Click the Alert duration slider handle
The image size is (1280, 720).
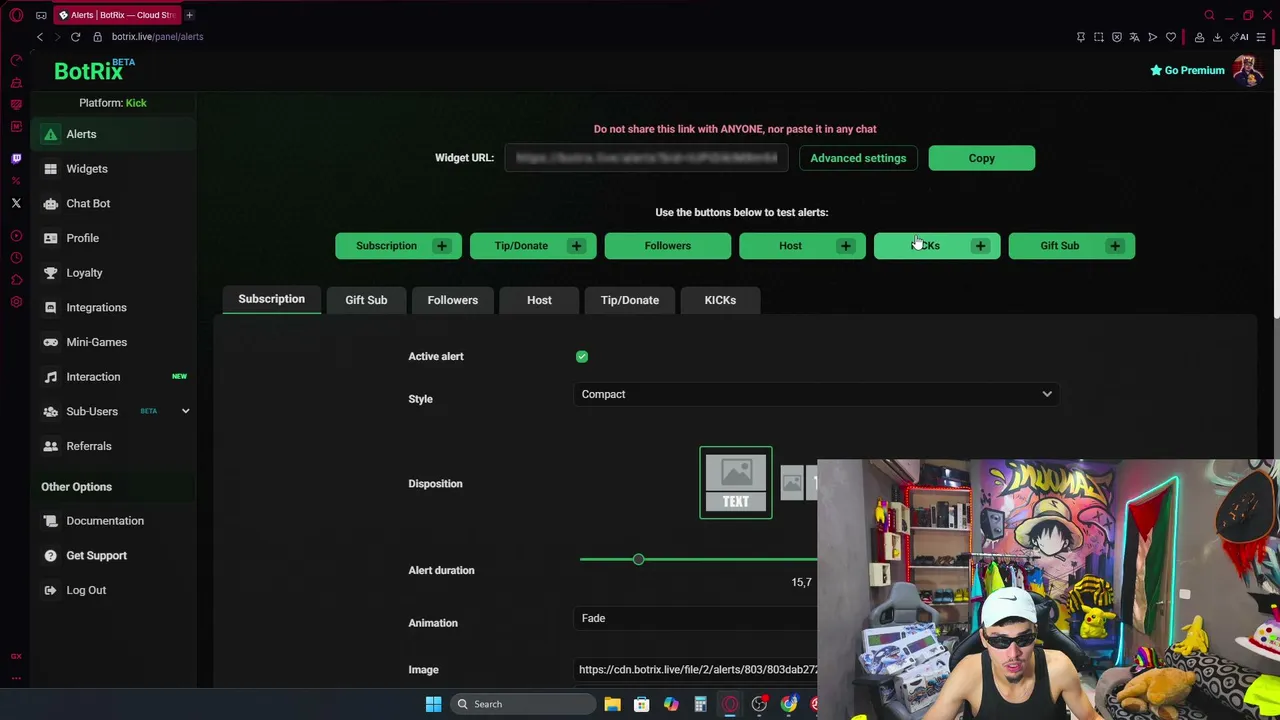[x=638, y=559]
